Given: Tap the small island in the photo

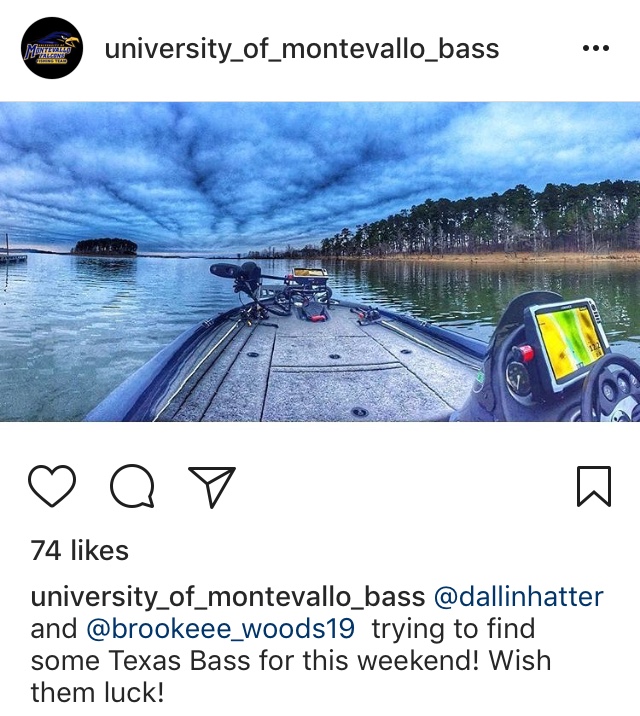Looking at the screenshot, I should coord(105,247).
